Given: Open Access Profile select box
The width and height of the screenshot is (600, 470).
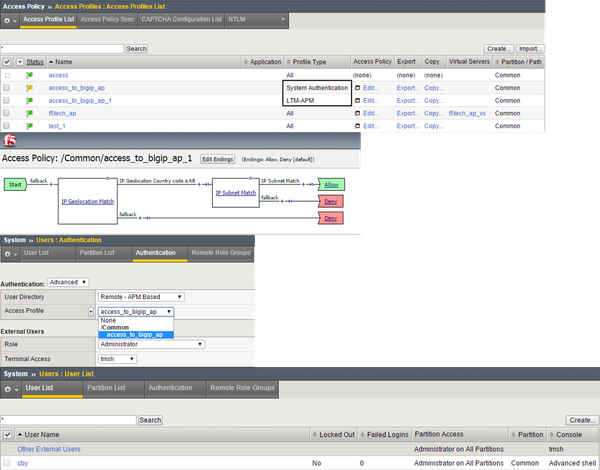Looking at the screenshot, I should [136, 312].
